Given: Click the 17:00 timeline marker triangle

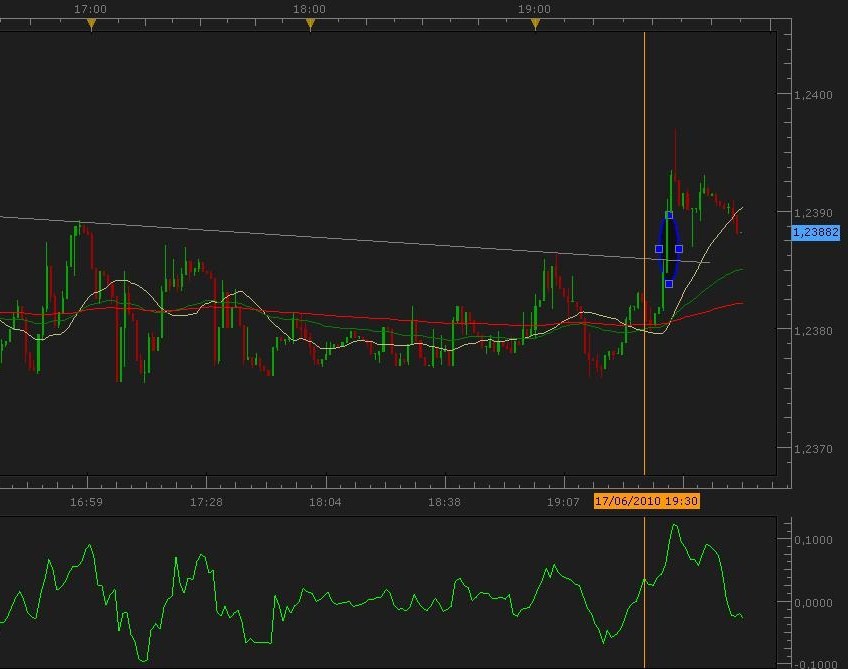Looking at the screenshot, I should tap(91, 24).
